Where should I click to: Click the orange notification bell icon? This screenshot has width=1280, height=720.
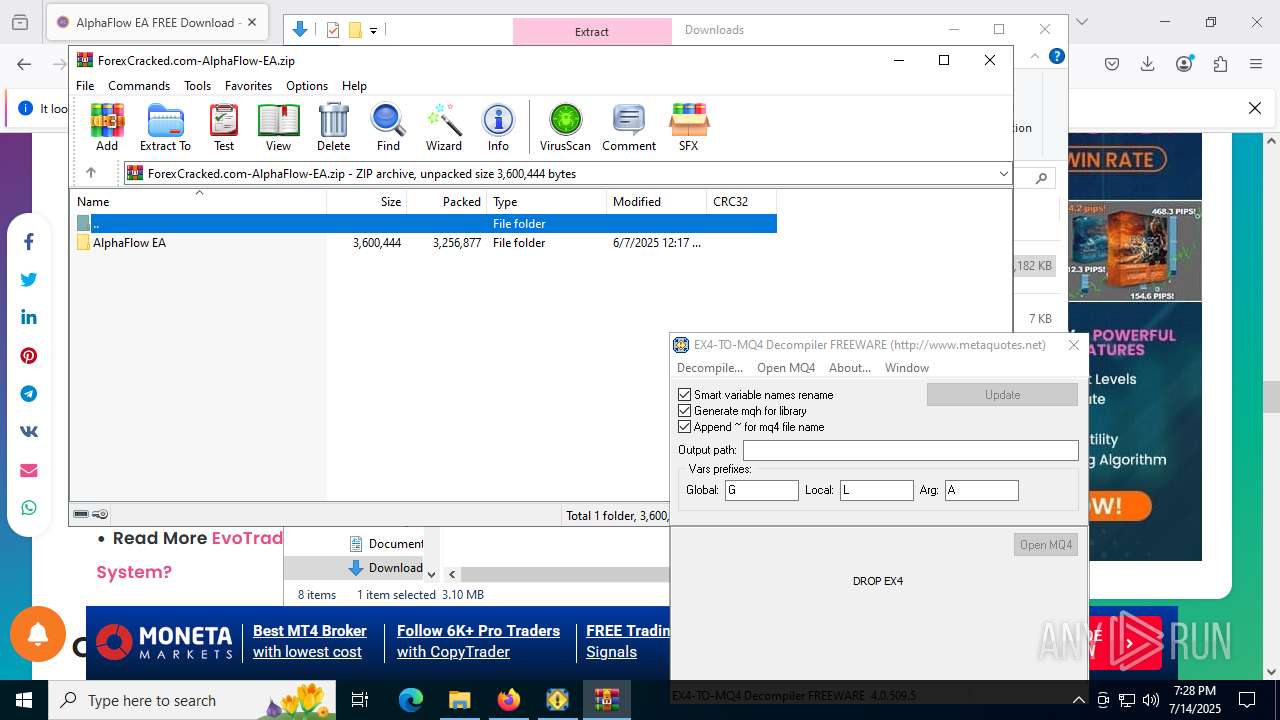tap(38, 634)
